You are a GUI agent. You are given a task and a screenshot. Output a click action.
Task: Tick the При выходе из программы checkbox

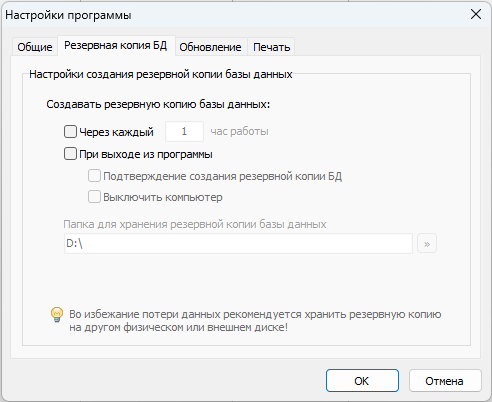pos(70,154)
